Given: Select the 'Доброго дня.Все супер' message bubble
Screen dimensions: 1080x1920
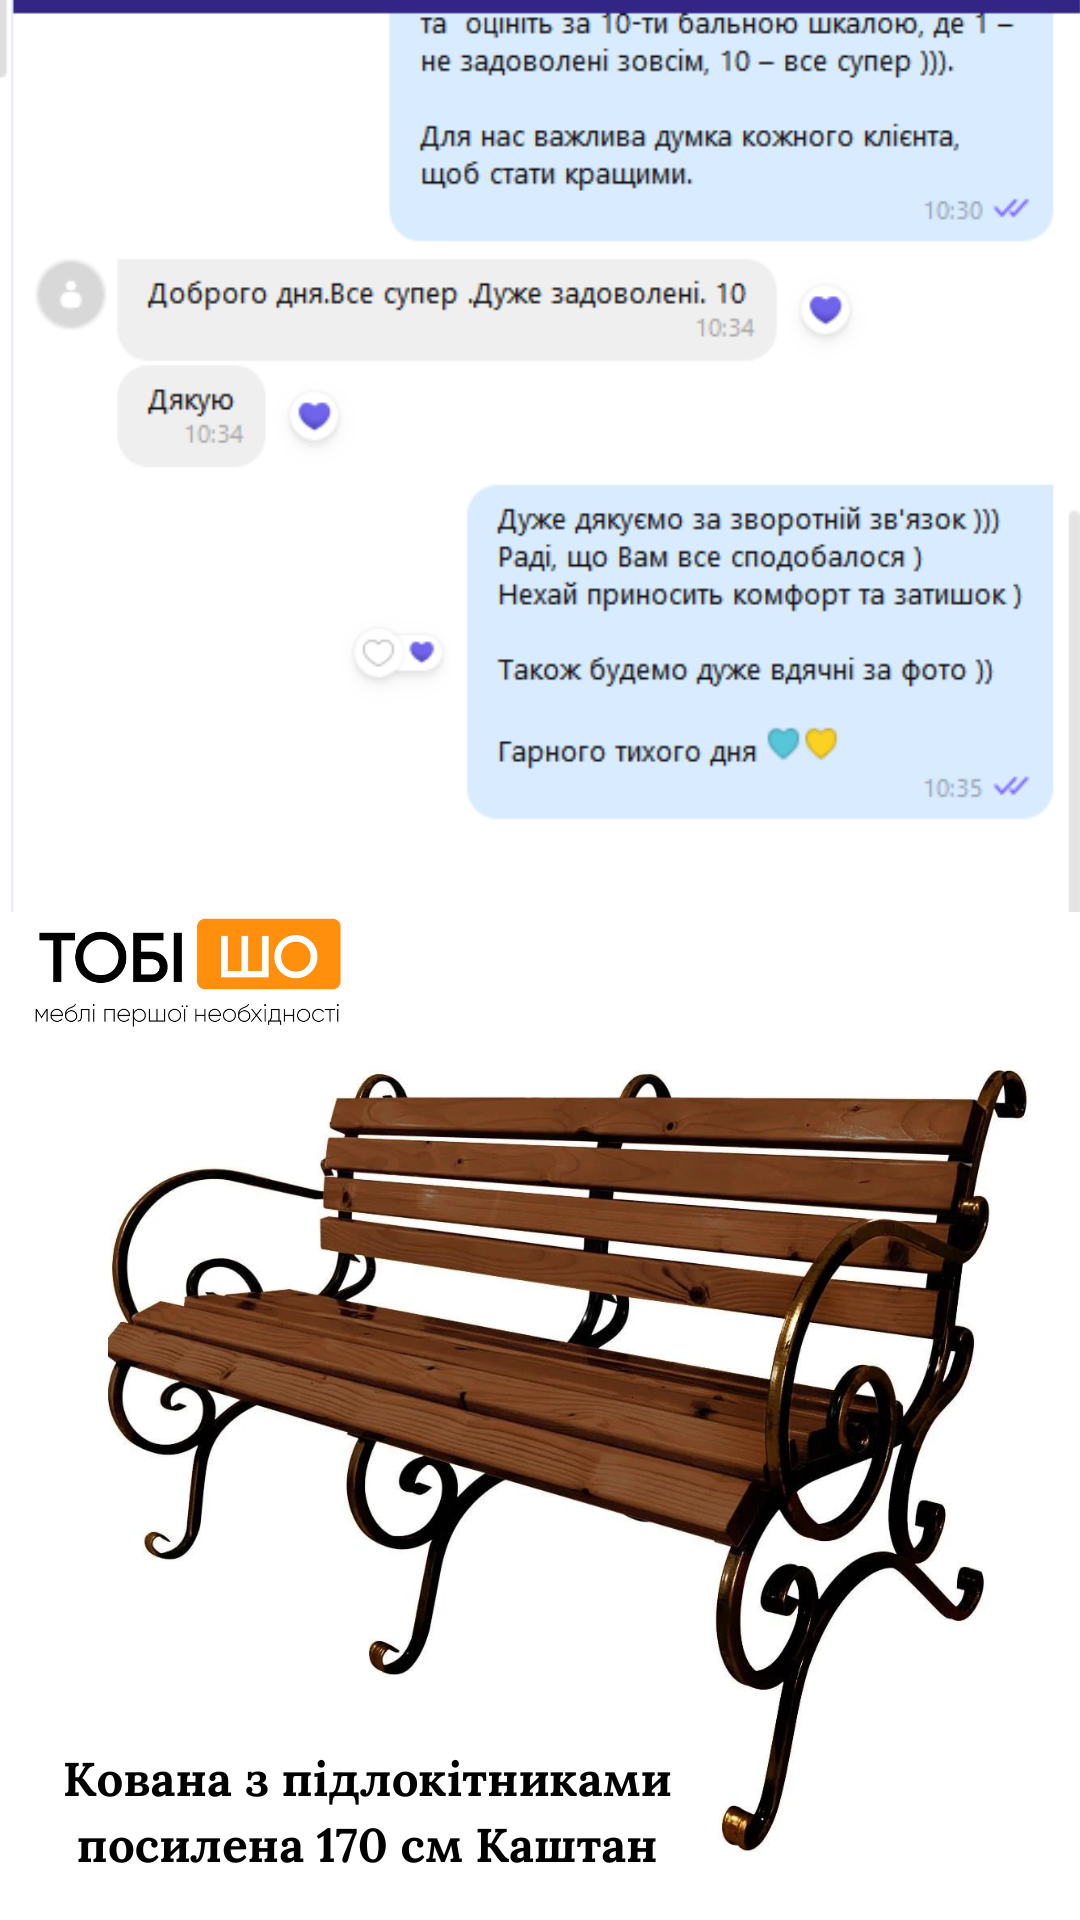Looking at the screenshot, I should [x=447, y=310].
